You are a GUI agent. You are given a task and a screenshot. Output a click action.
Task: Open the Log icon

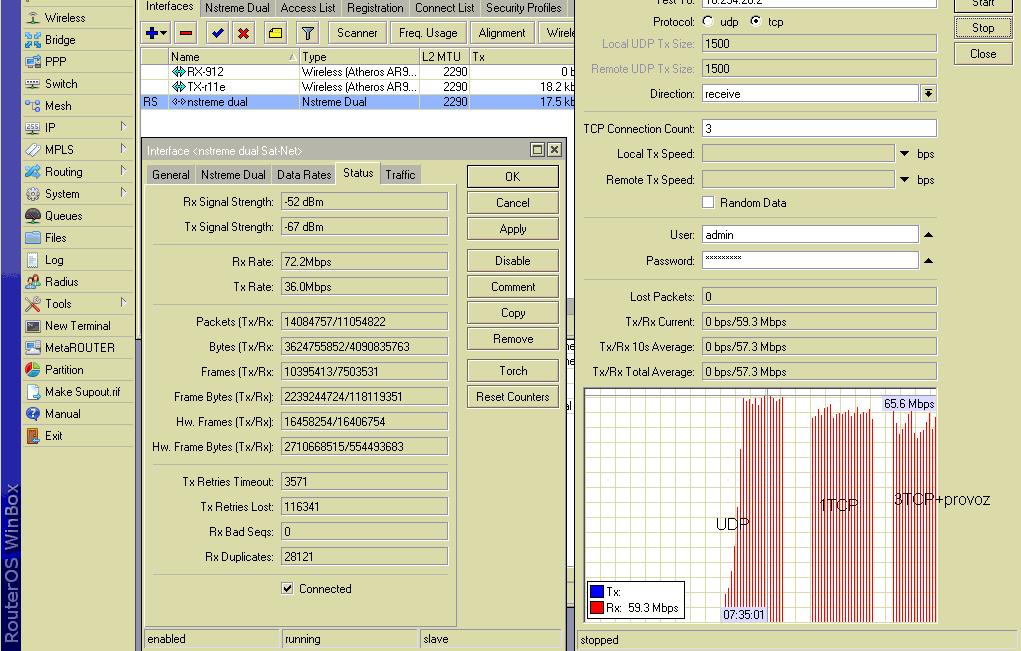(33, 260)
